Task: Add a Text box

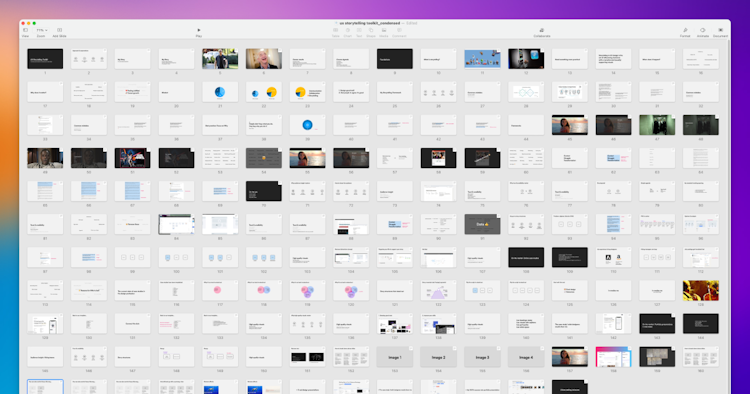Action: [x=359, y=32]
